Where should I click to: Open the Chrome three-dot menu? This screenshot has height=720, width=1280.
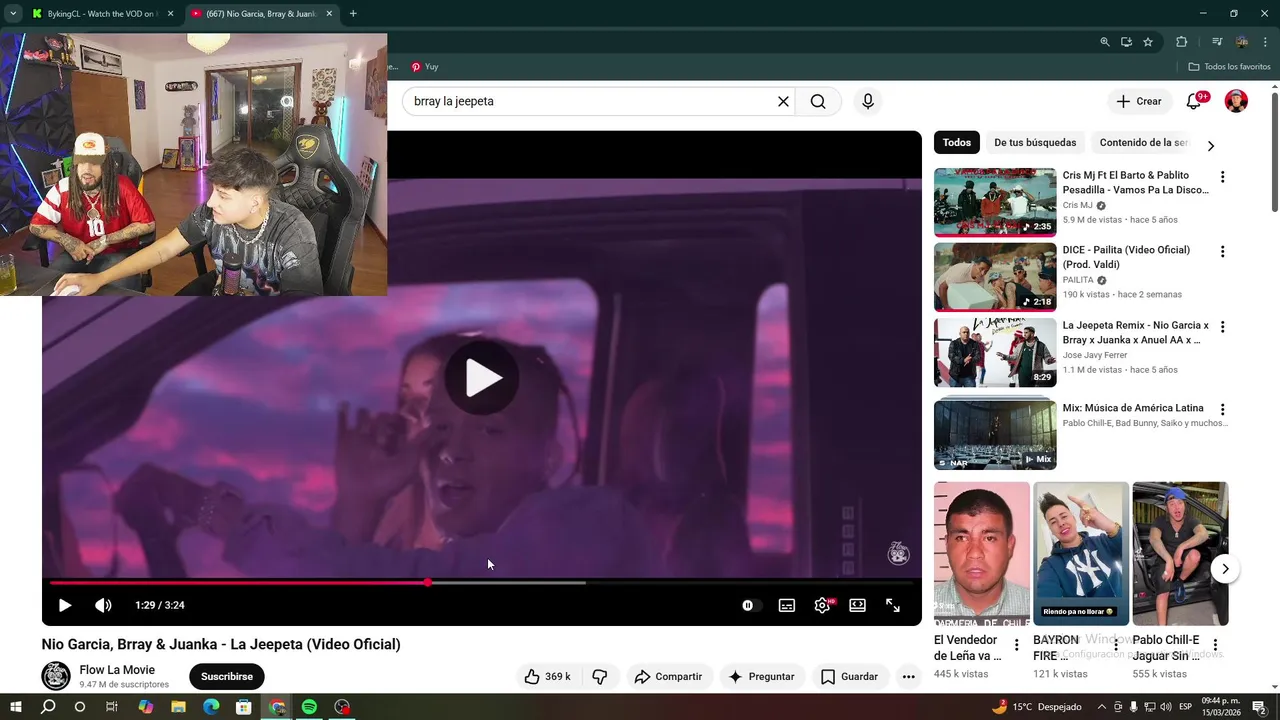[x=1266, y=42]
